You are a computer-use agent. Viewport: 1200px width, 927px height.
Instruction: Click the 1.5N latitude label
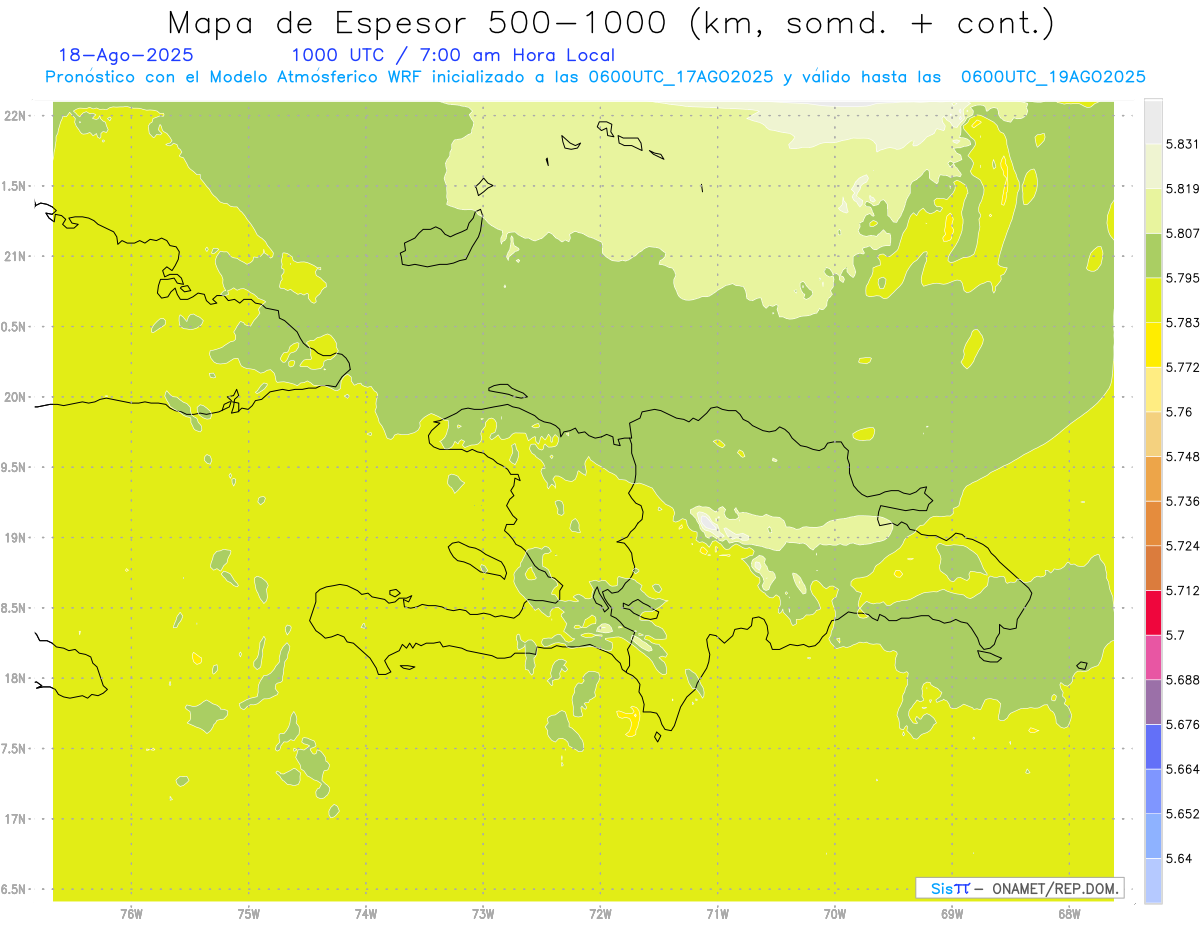click(13, 186)
